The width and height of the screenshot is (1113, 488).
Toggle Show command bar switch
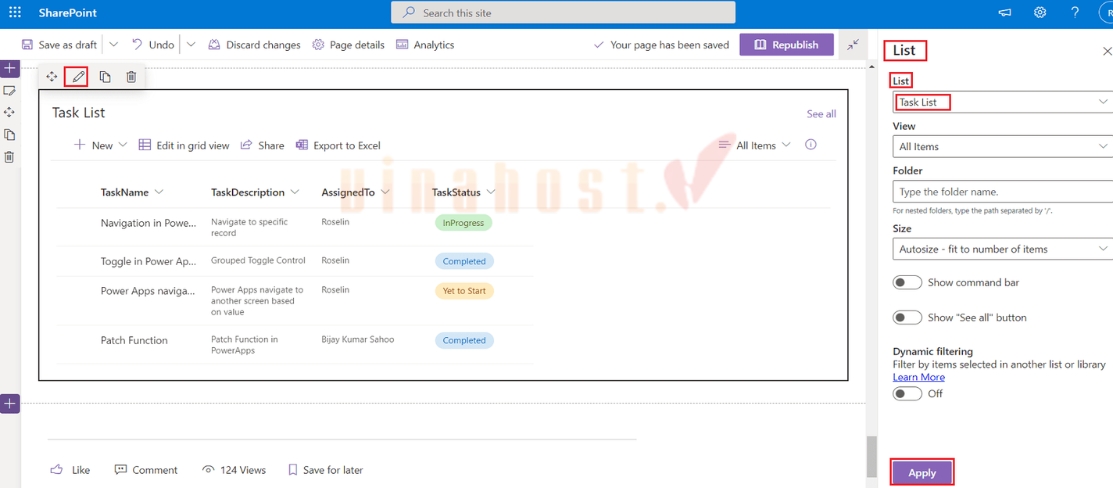pyautogui.click(x=907, y=282)
